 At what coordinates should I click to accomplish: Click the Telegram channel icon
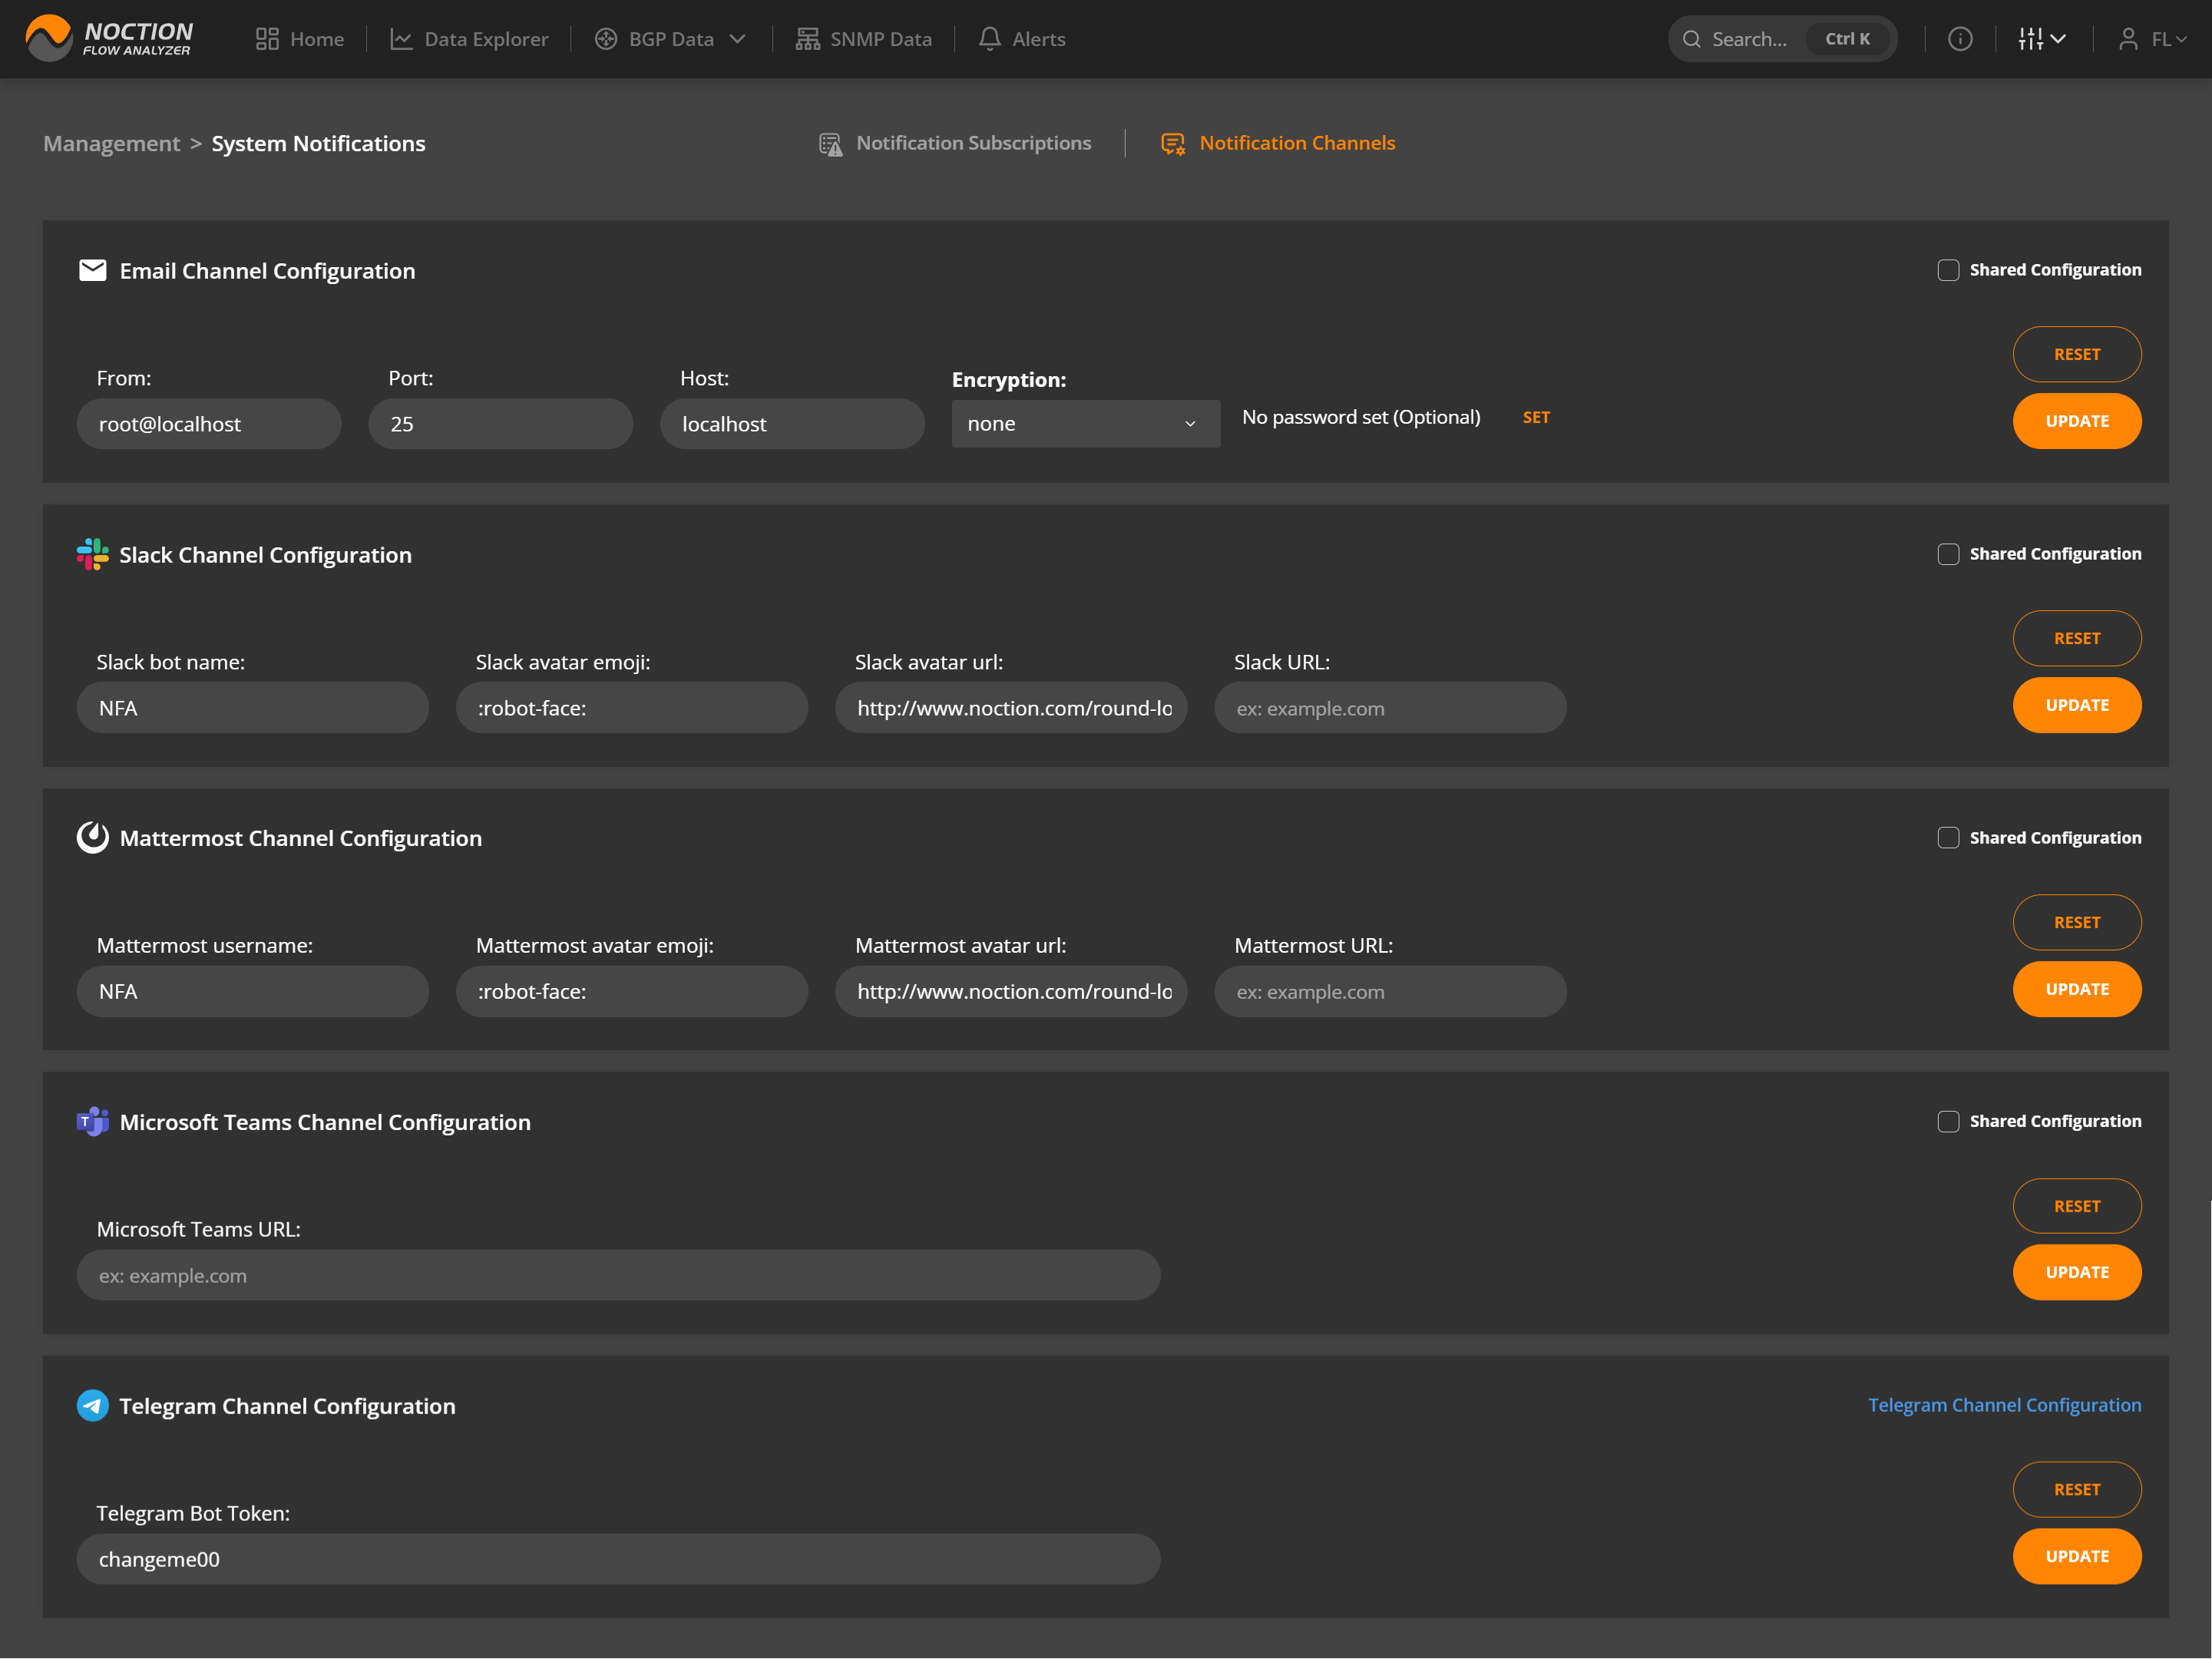(x=92, y=1405)
